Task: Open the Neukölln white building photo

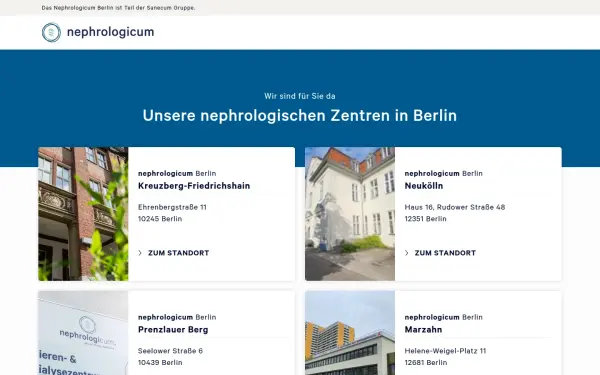Action: (x=350, y=214)
